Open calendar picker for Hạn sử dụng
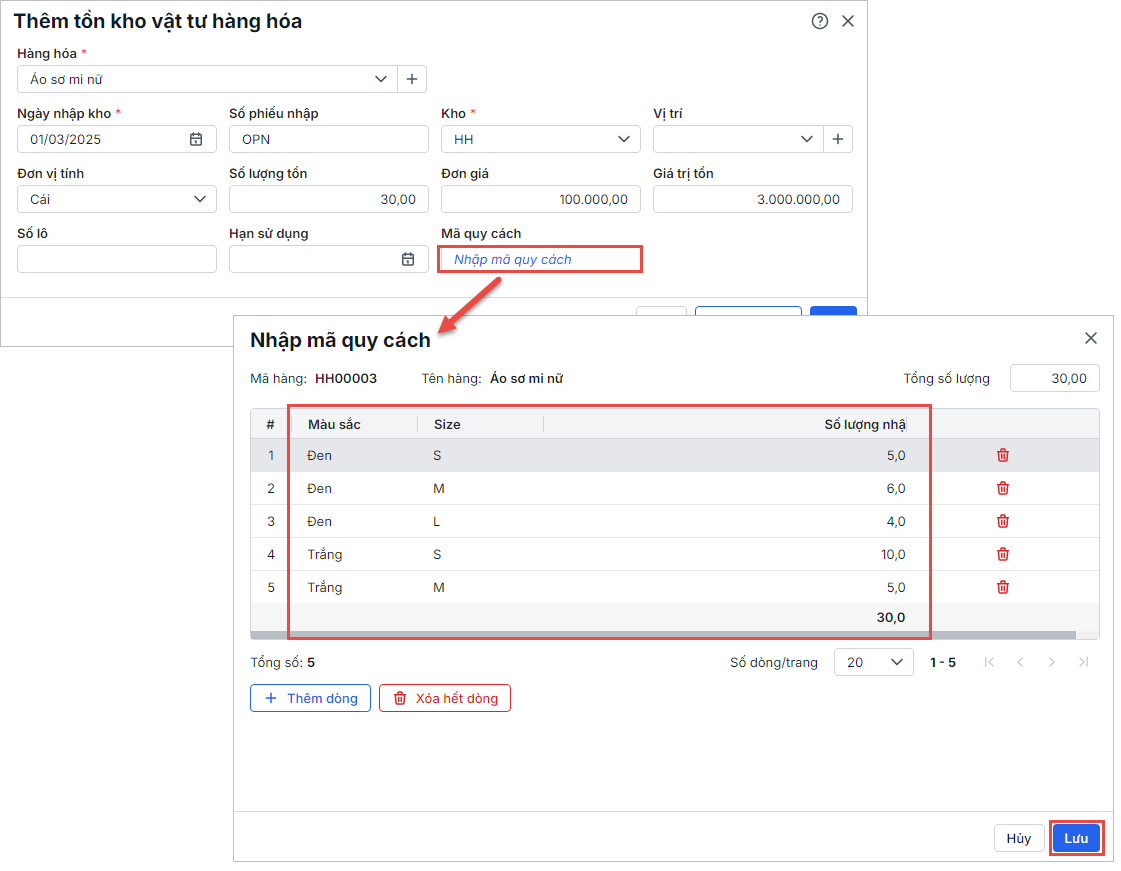 tap(408, 259)
